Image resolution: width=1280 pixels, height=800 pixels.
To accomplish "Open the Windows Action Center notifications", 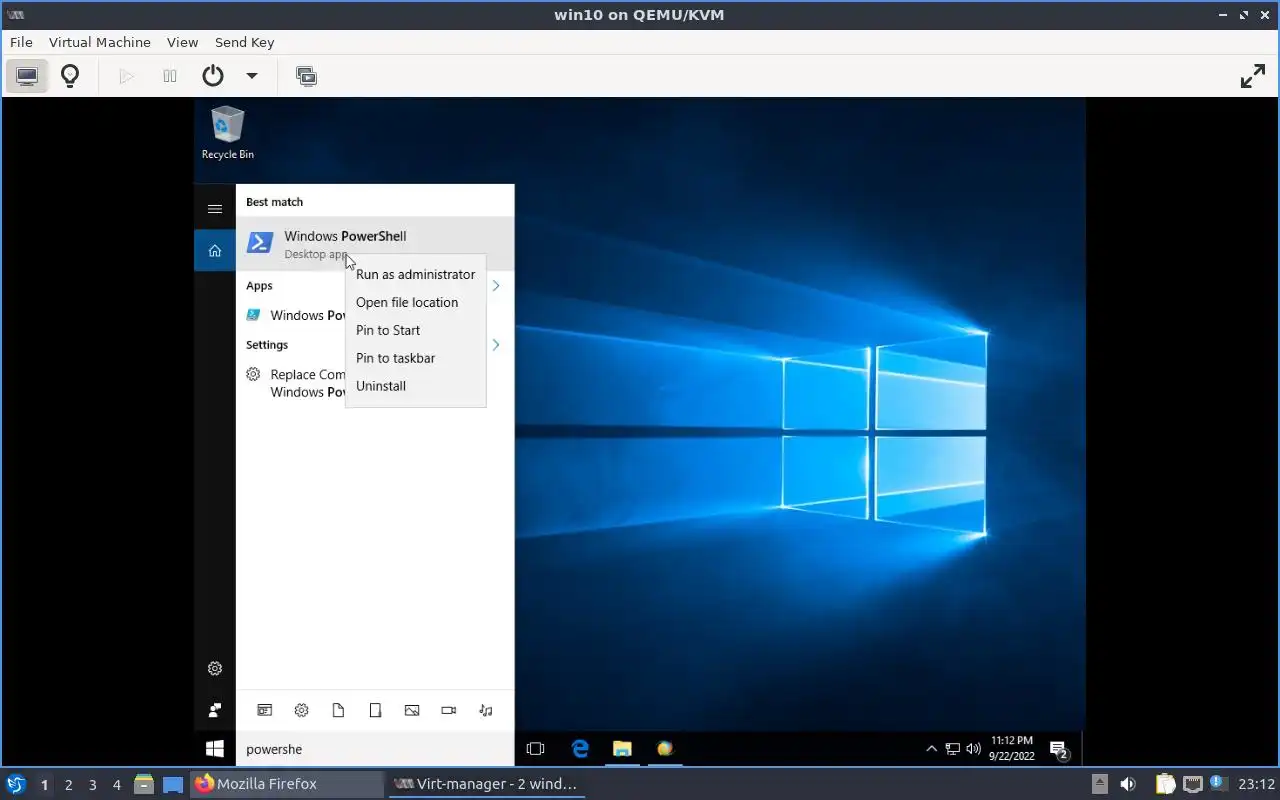I will [1060, 749].
